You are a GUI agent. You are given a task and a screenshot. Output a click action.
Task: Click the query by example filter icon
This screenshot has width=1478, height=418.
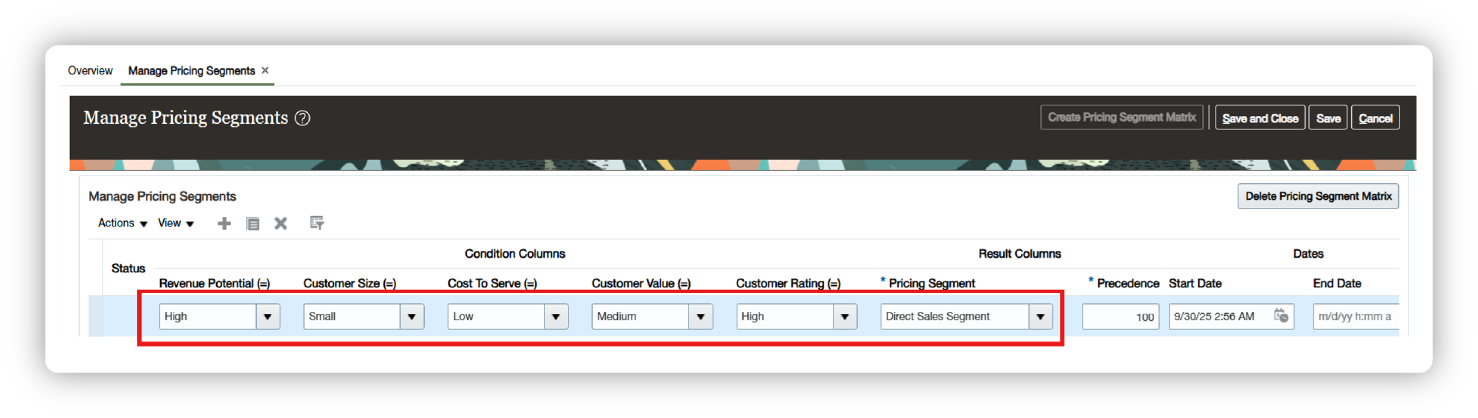coord(317,224)
